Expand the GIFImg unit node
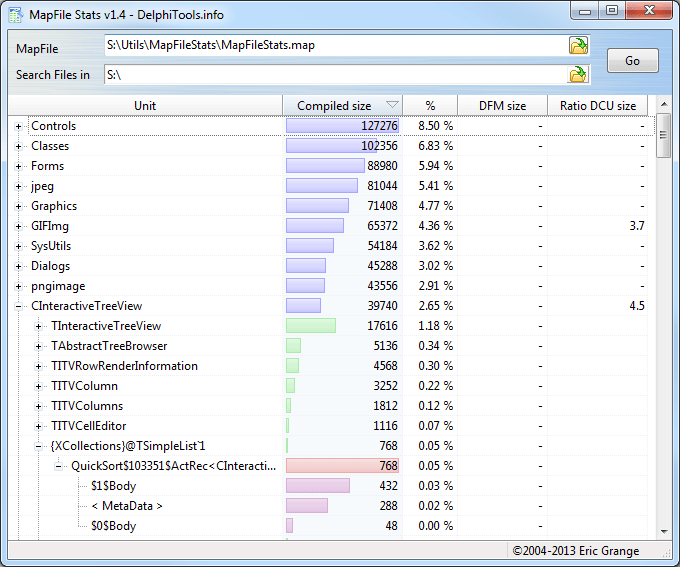680x567 pixels. coord(18,226)
